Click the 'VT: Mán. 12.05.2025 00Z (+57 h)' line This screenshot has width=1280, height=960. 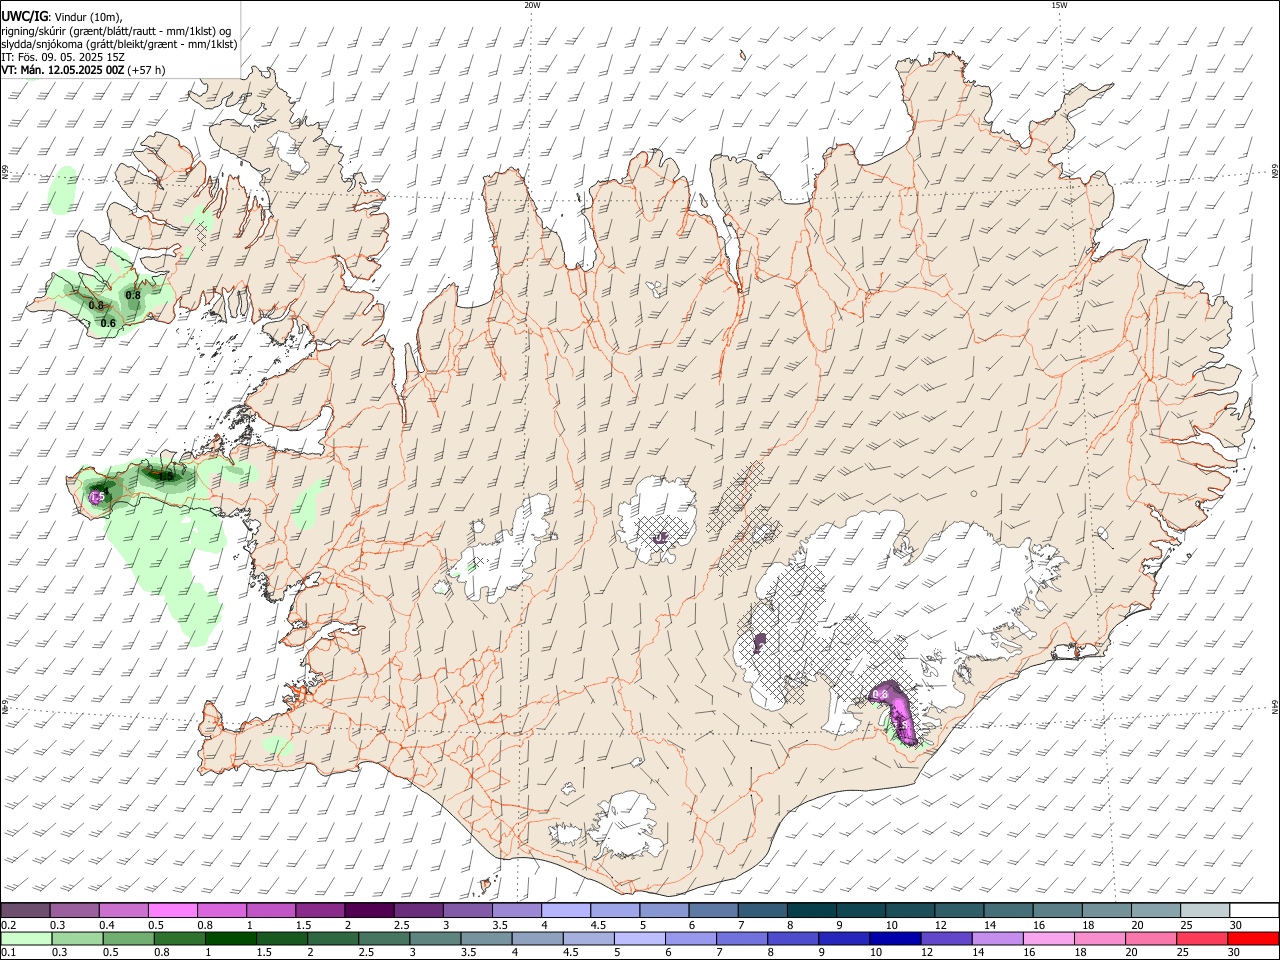pos(83,71)
